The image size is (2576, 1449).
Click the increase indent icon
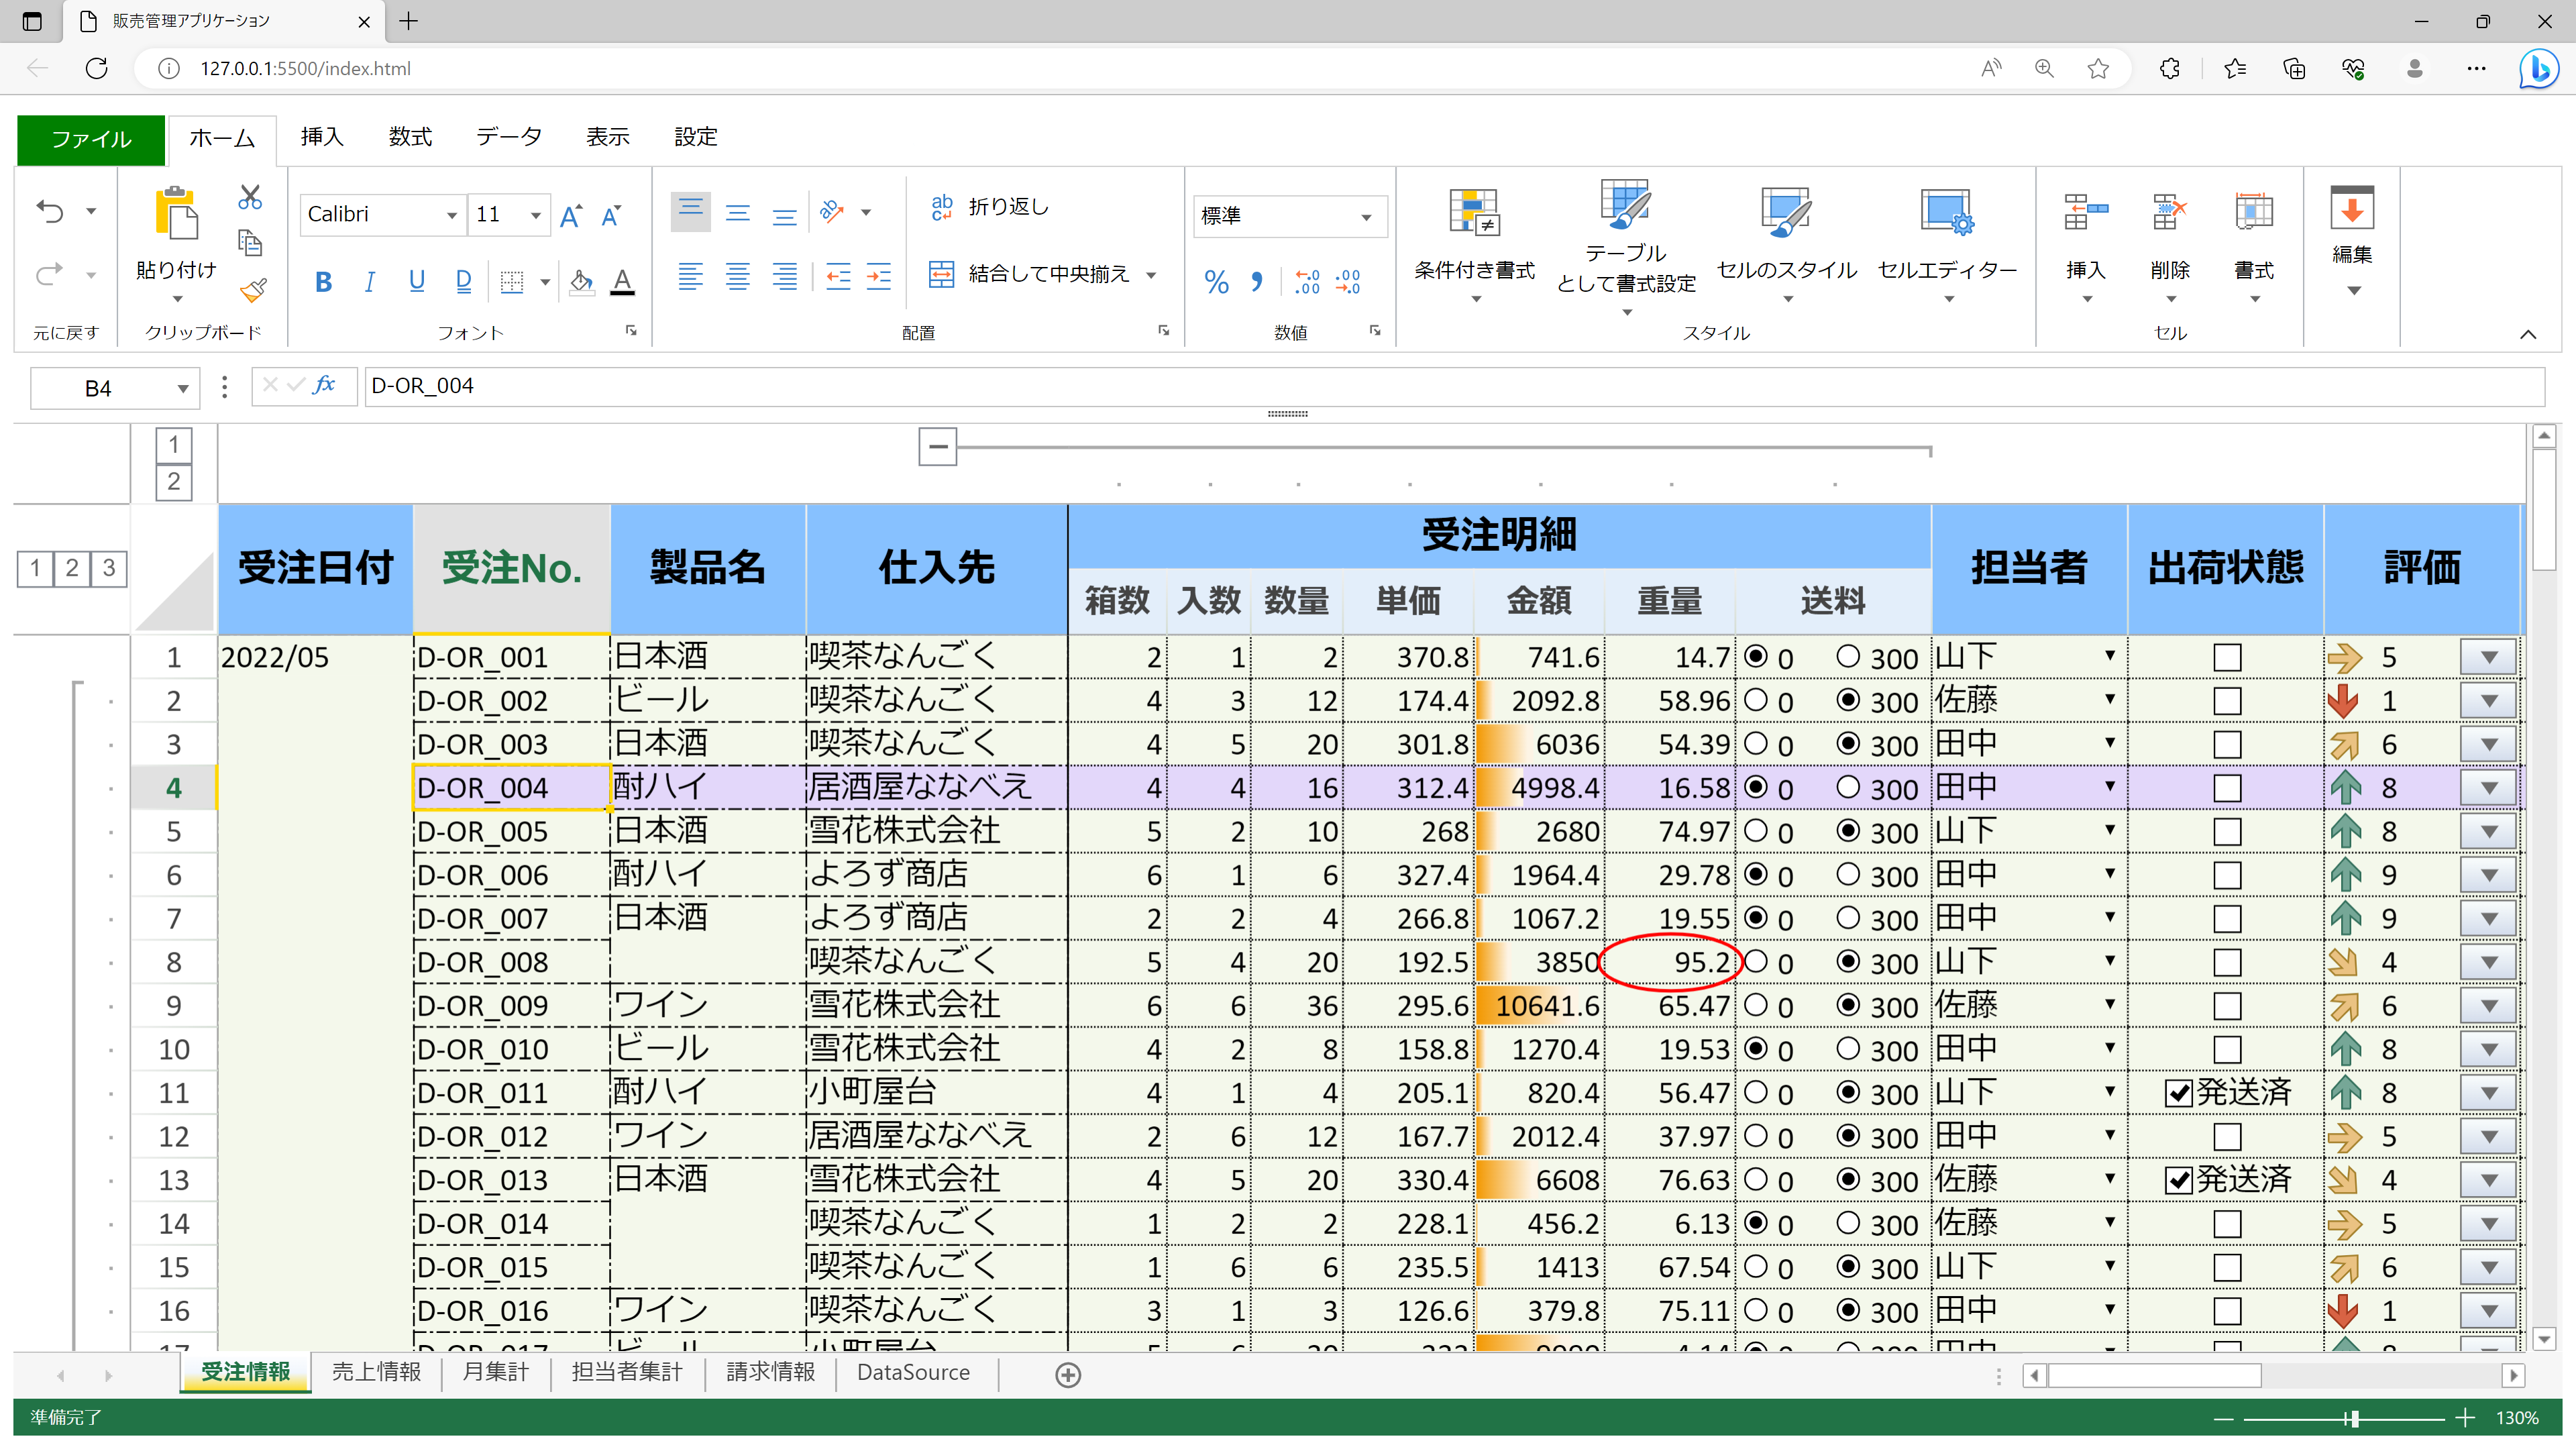point(878,276)
